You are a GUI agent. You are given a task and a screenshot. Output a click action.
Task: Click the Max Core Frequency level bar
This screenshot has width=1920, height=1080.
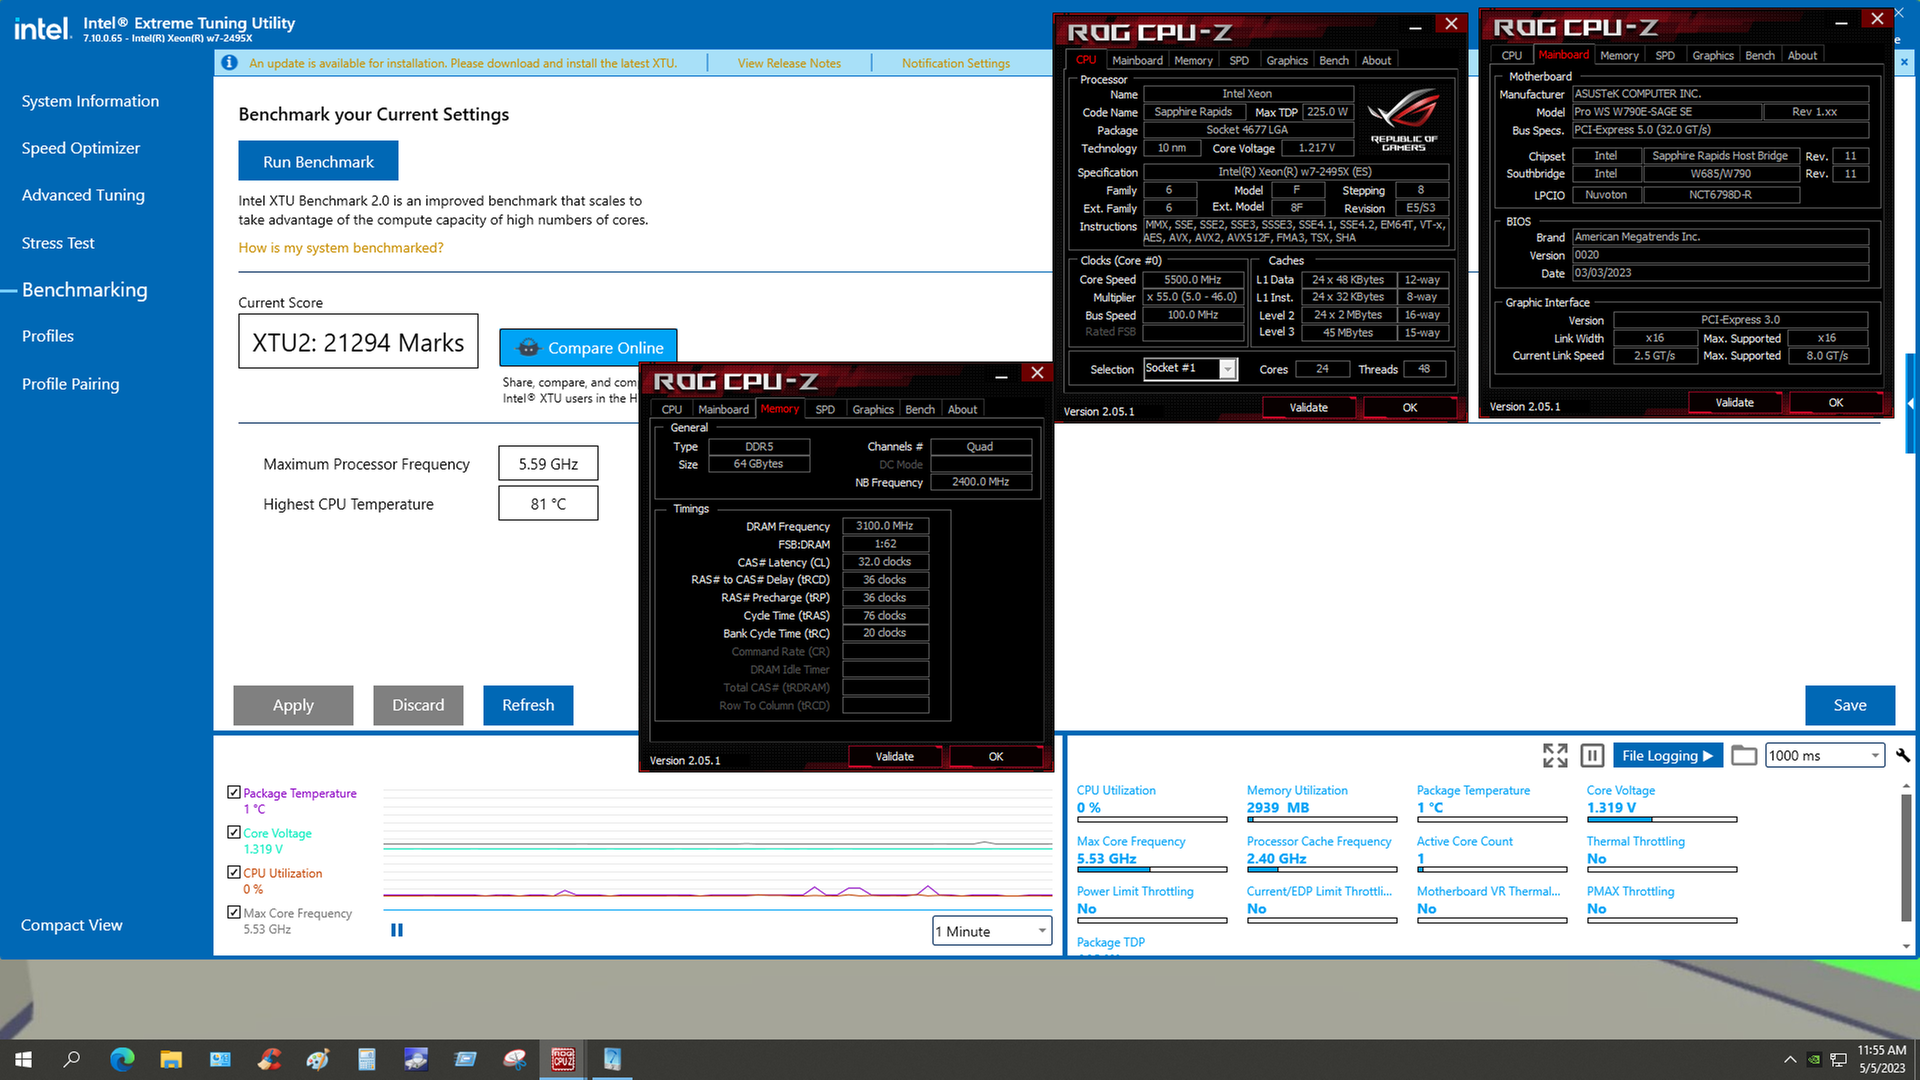[1152, 870]
